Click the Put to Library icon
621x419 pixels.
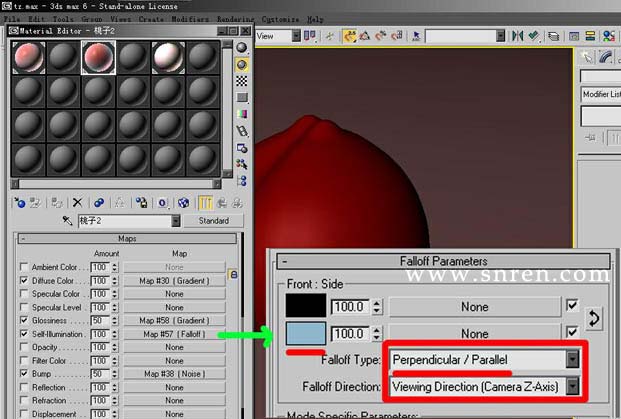[141, 203]
